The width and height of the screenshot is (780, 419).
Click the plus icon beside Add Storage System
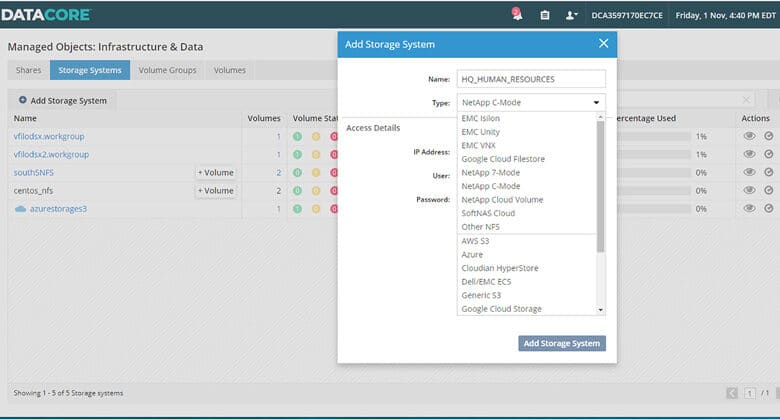(x=22, y=100)
